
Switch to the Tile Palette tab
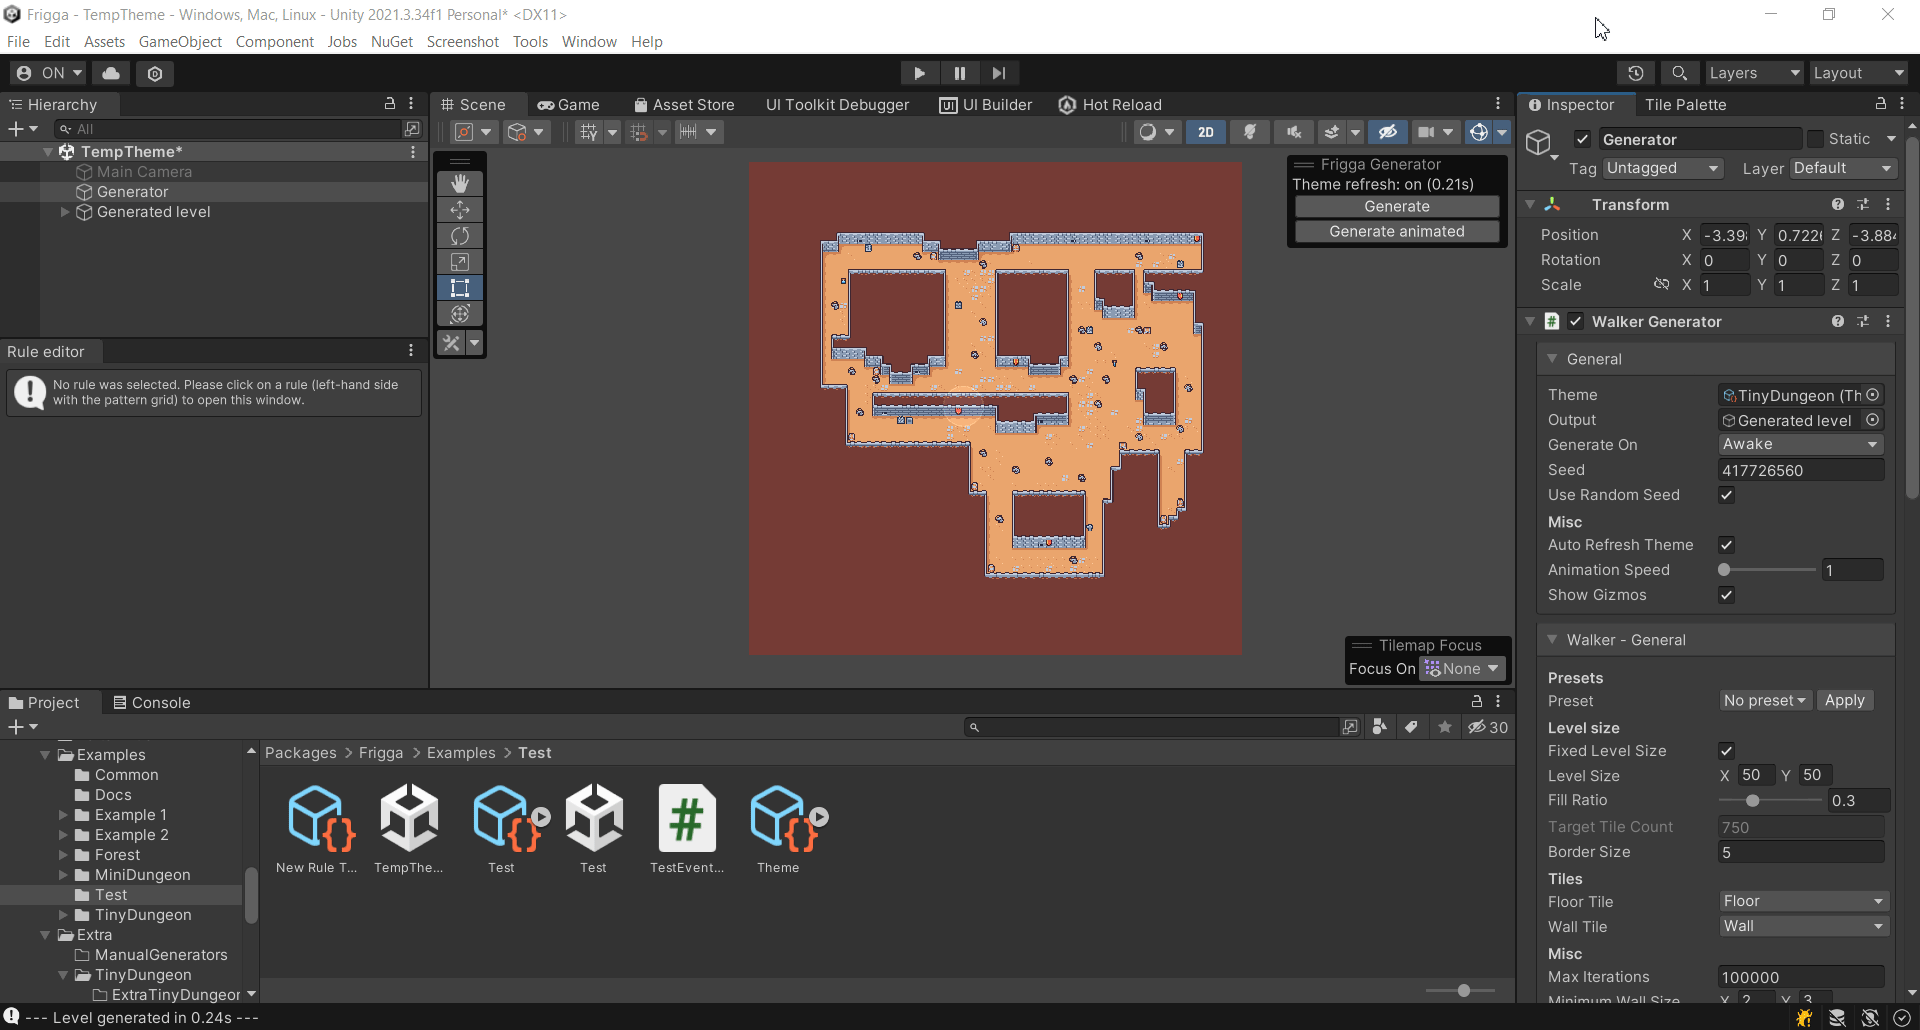click(1685, 105)
